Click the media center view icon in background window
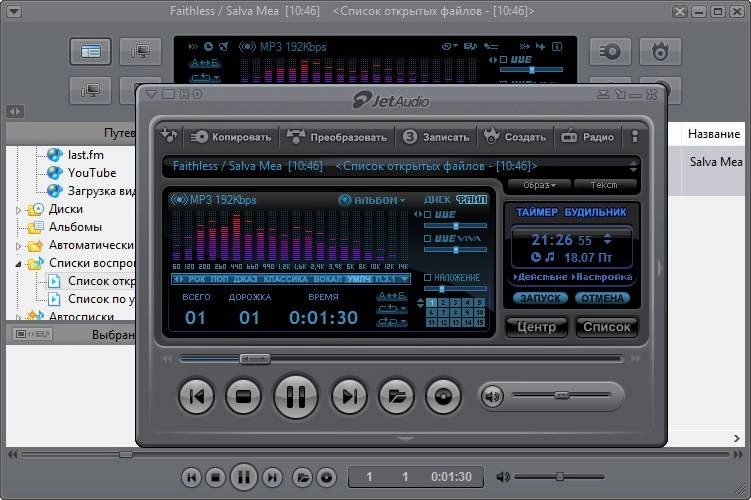Screen dimensions: 751x500 [x=90, y=51]
